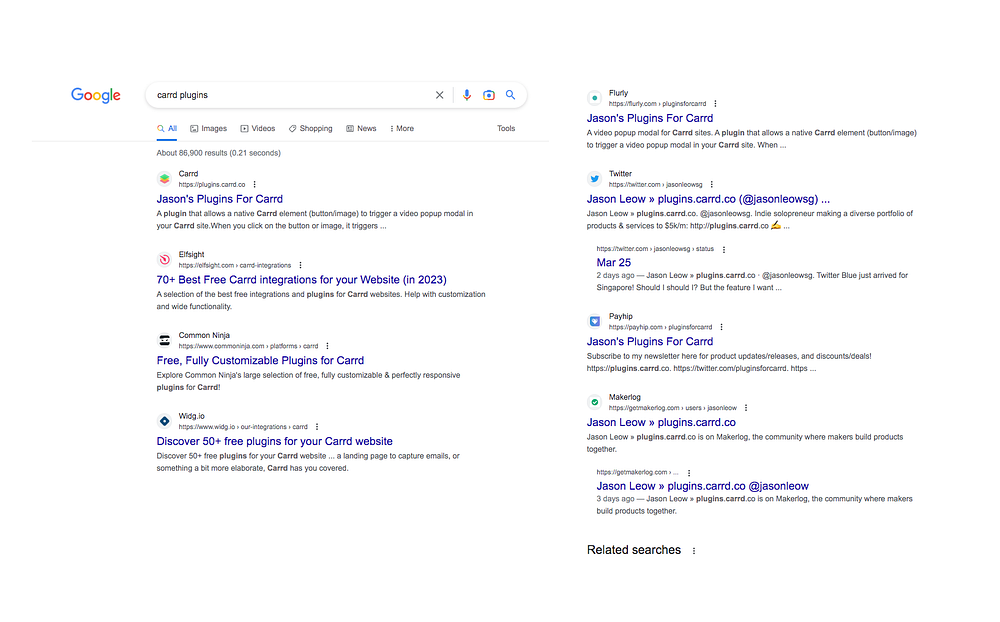The width and height of the screenshot is (1000, 622).
Task: Click the elfsight.com › carrd-integrations URL text
Action: (235, 265)
